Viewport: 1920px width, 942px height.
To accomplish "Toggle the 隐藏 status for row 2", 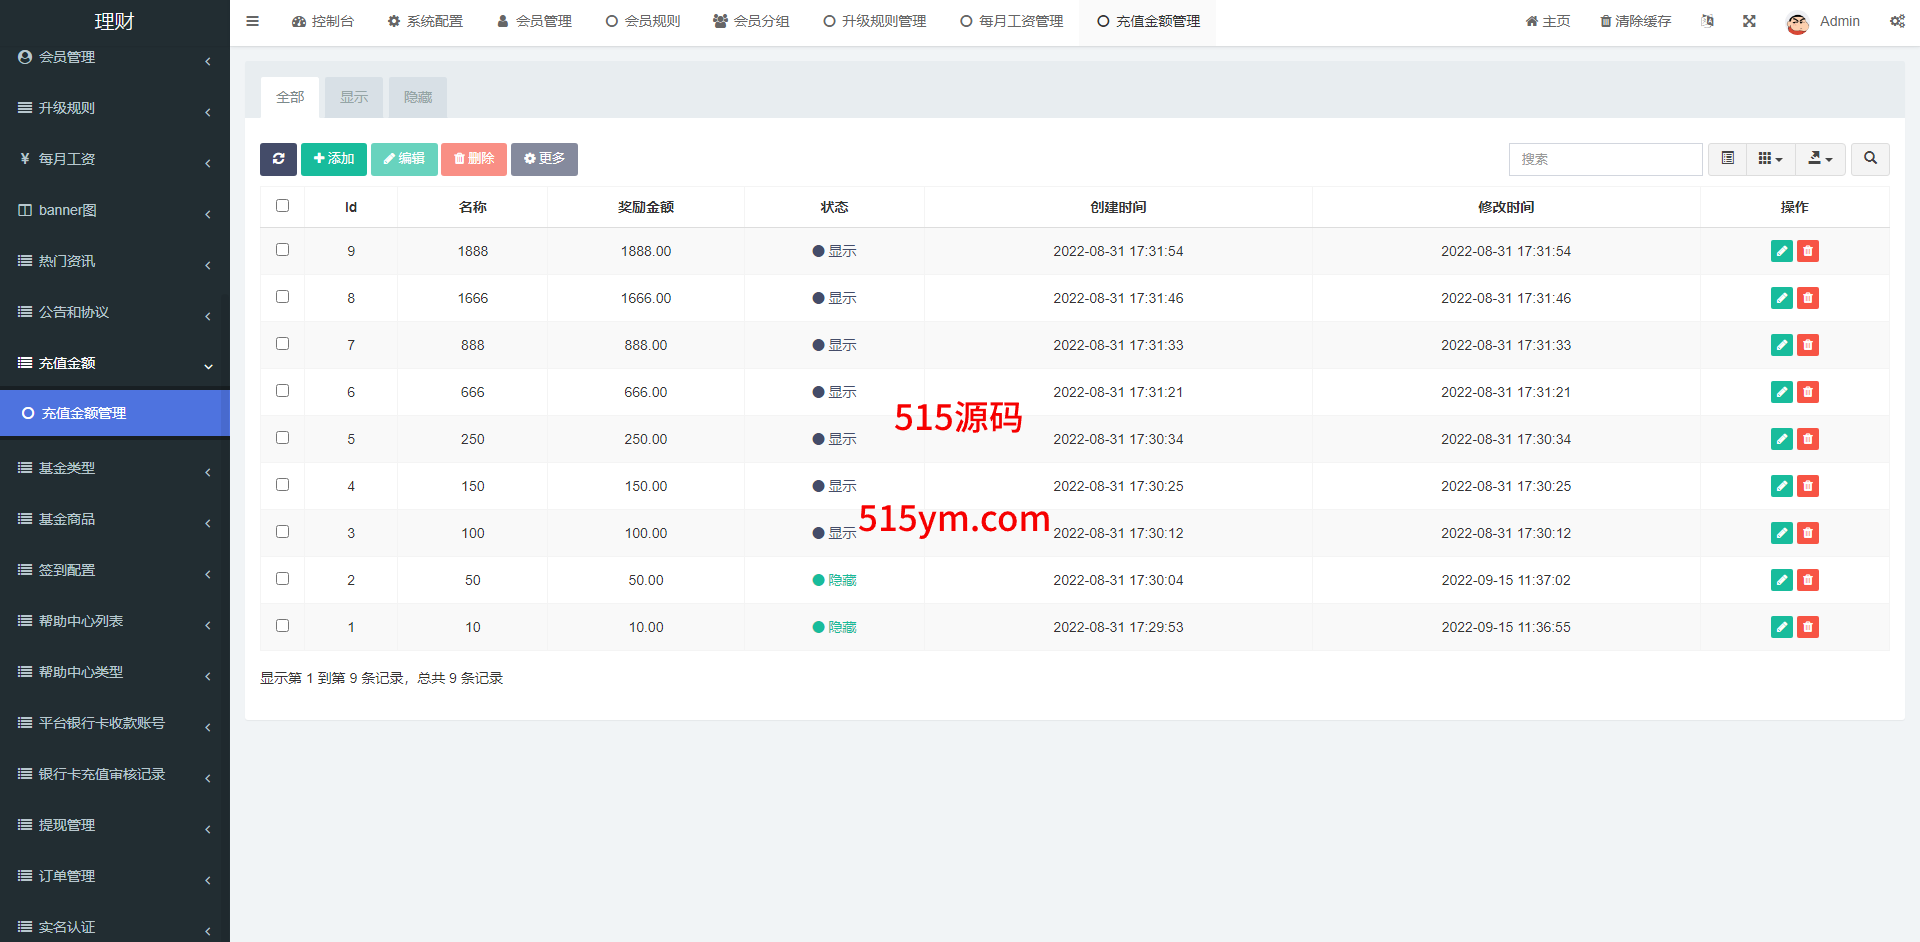I will tap(834, 580).
